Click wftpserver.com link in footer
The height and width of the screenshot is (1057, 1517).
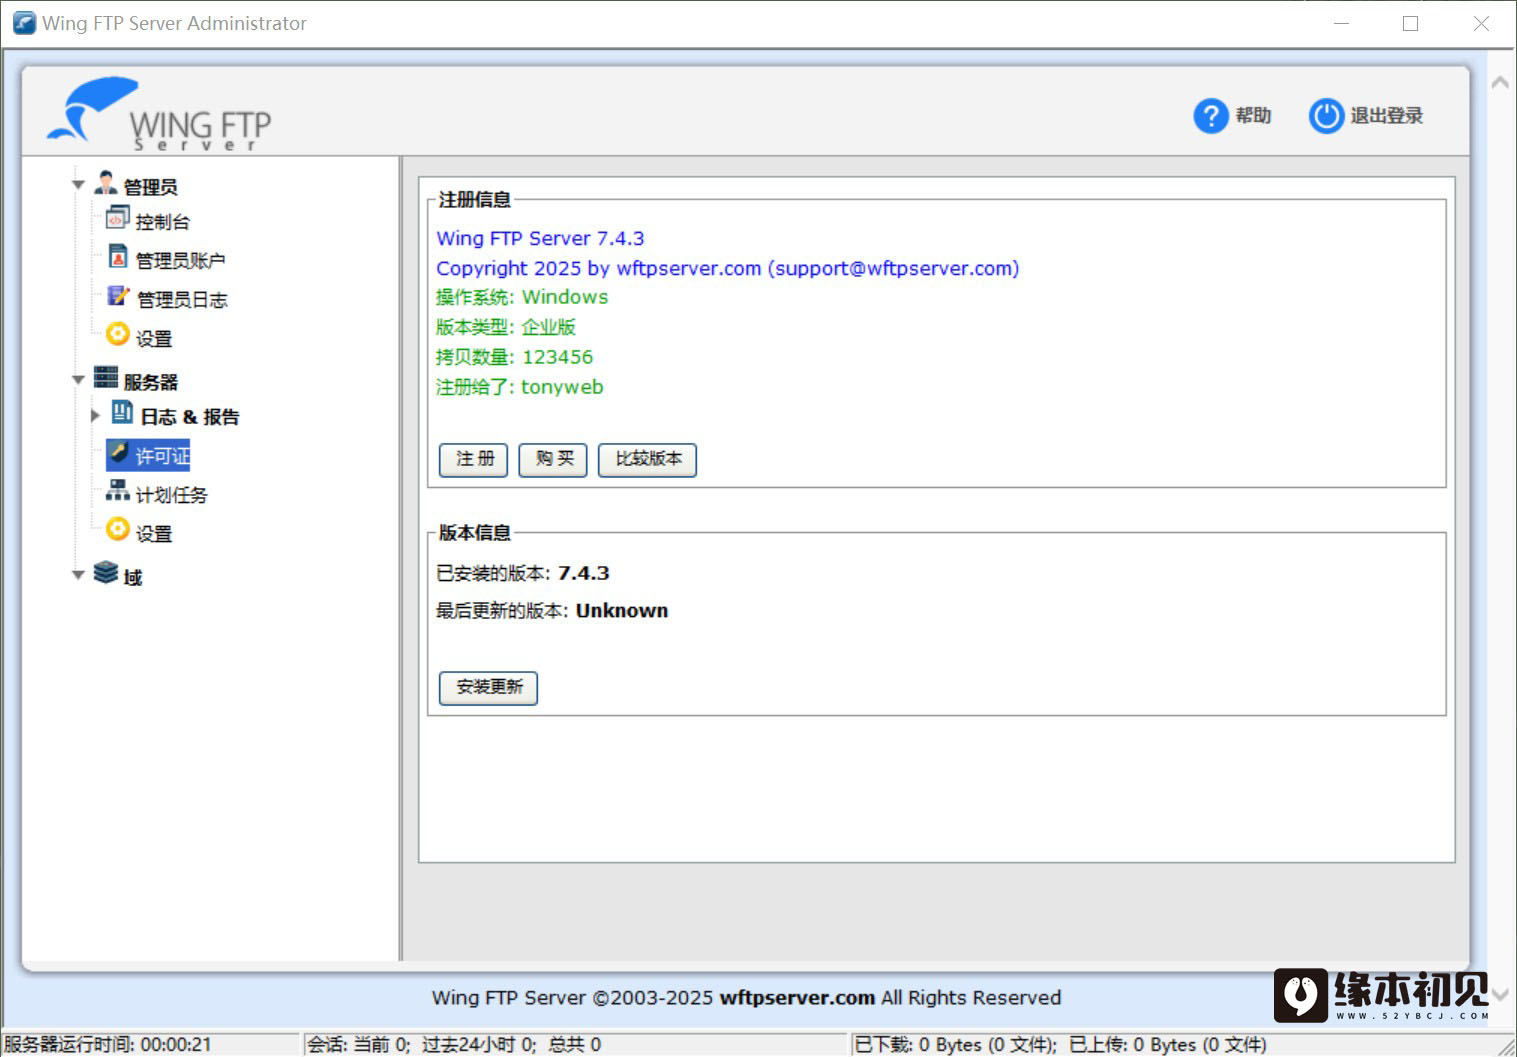point(797,998)
